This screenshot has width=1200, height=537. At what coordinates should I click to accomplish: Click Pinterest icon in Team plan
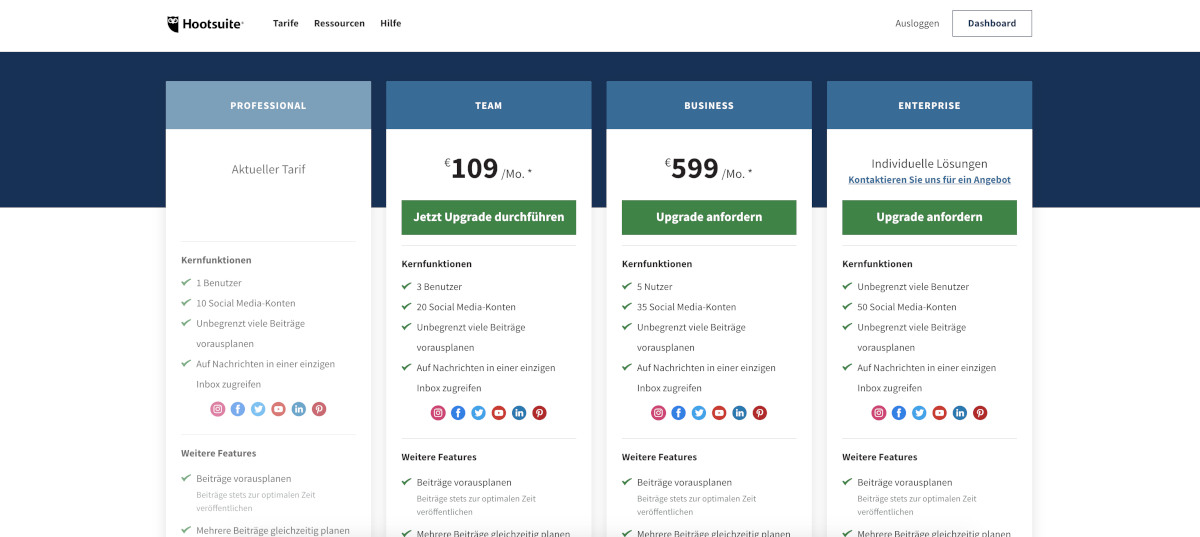[540, 413]
